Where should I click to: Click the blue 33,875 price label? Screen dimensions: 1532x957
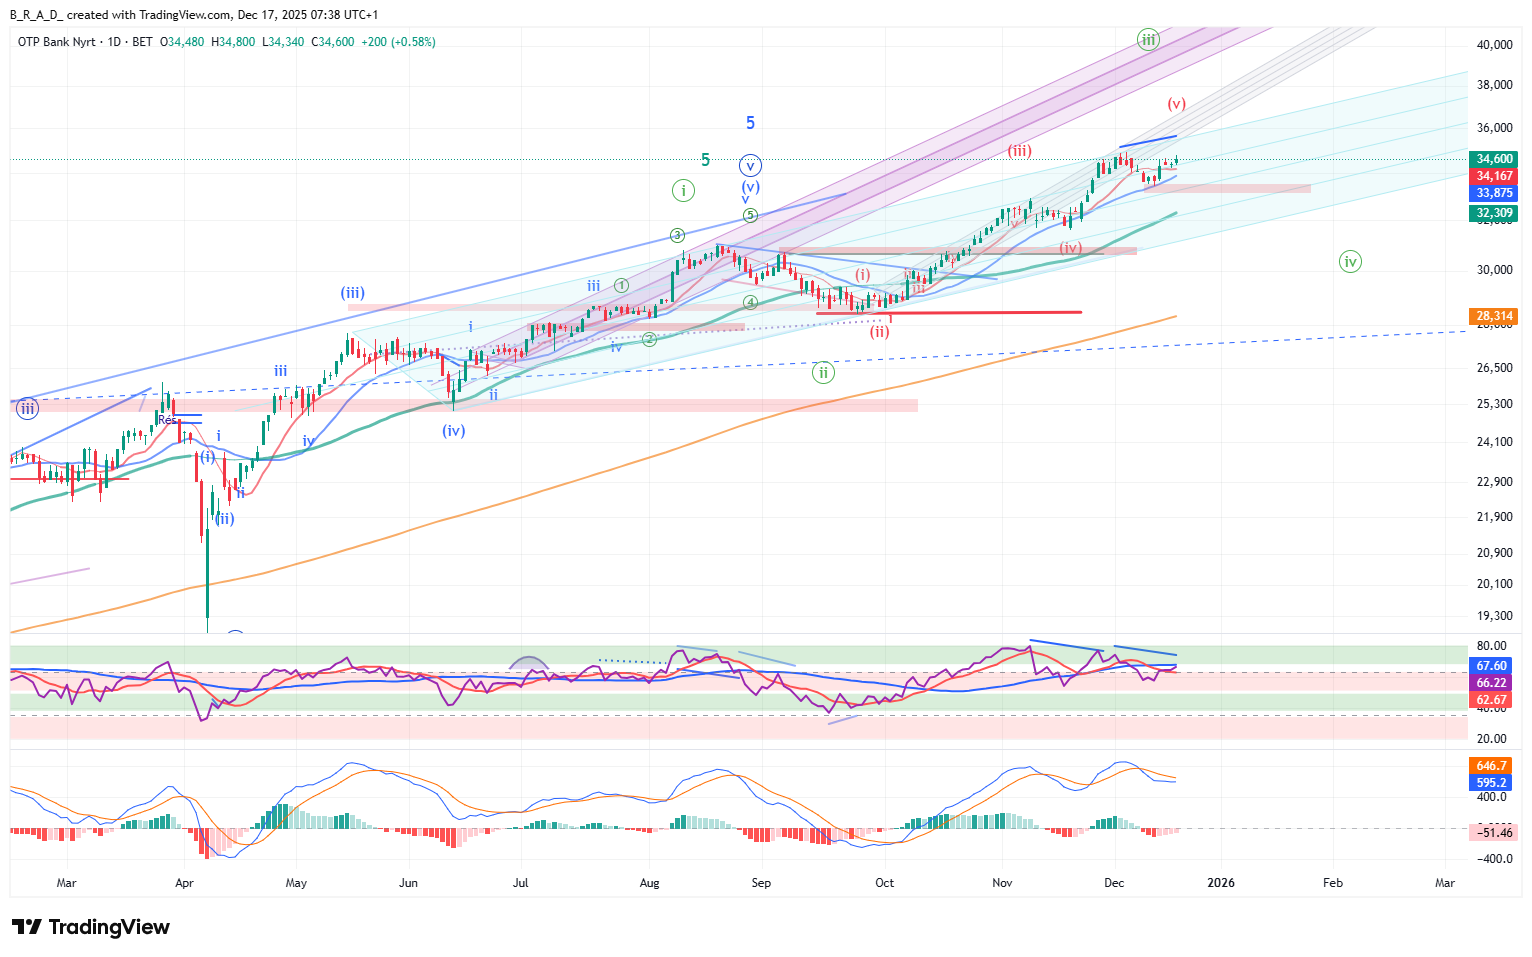pos(1494,193)
